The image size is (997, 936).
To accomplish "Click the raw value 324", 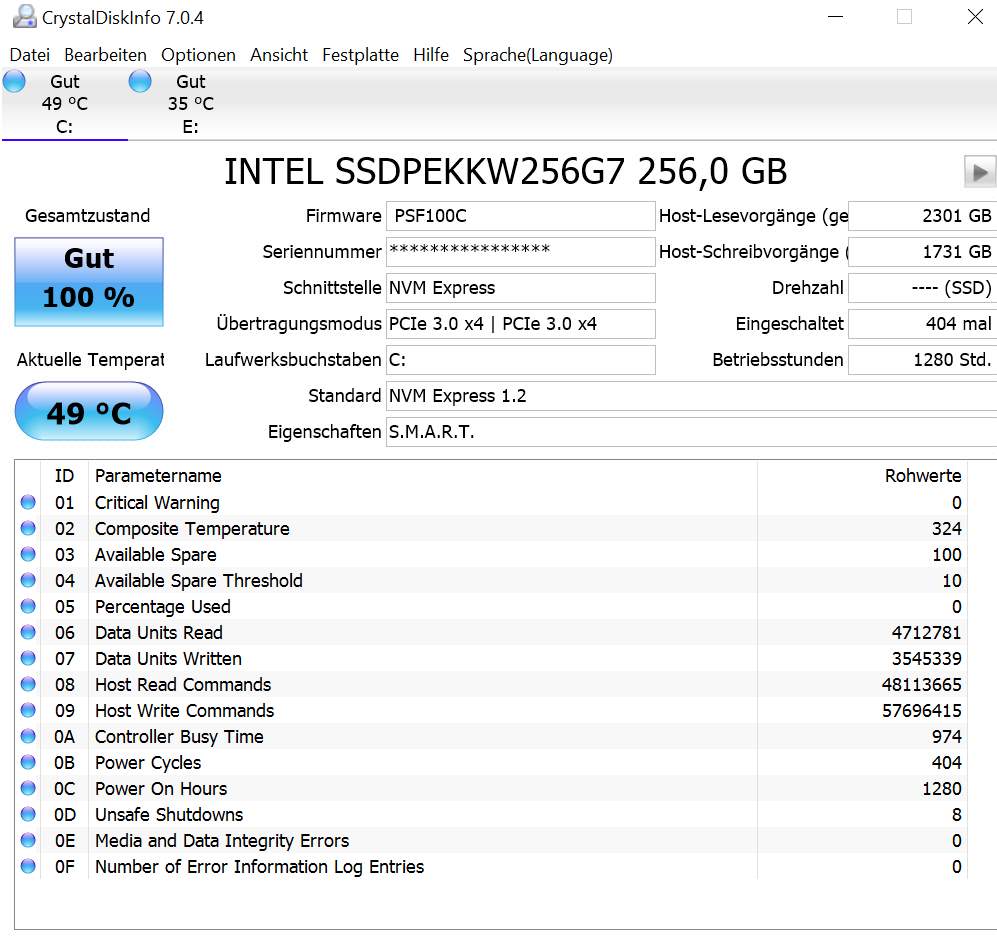I will (x=947, y=529).
